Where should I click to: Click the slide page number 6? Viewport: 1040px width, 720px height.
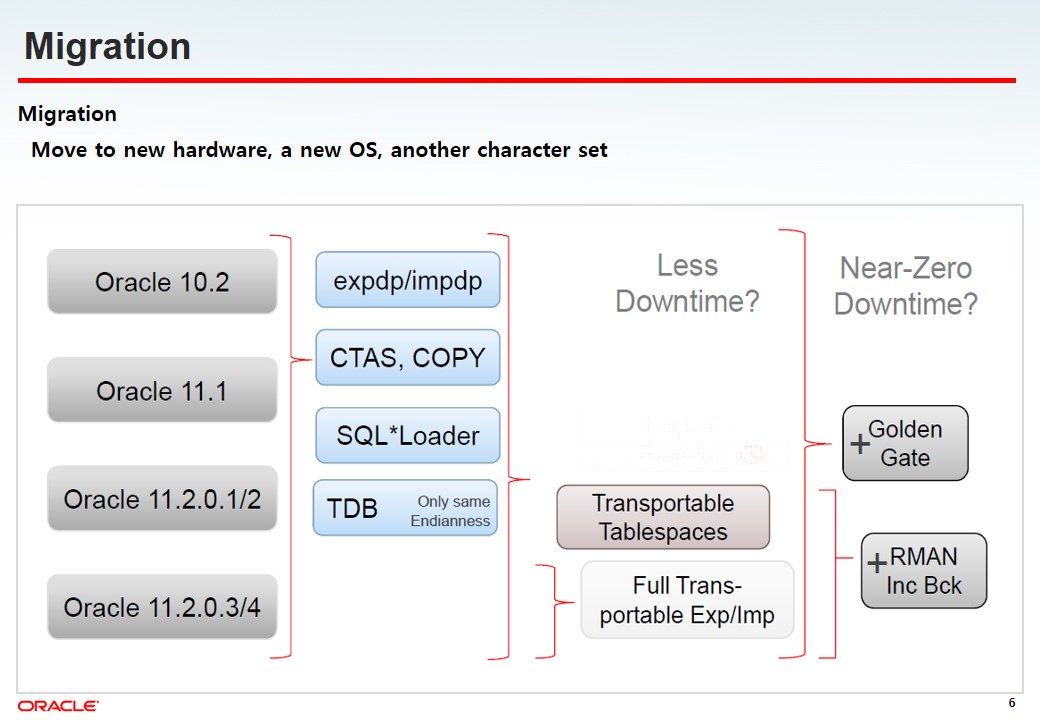[1011, 703]
